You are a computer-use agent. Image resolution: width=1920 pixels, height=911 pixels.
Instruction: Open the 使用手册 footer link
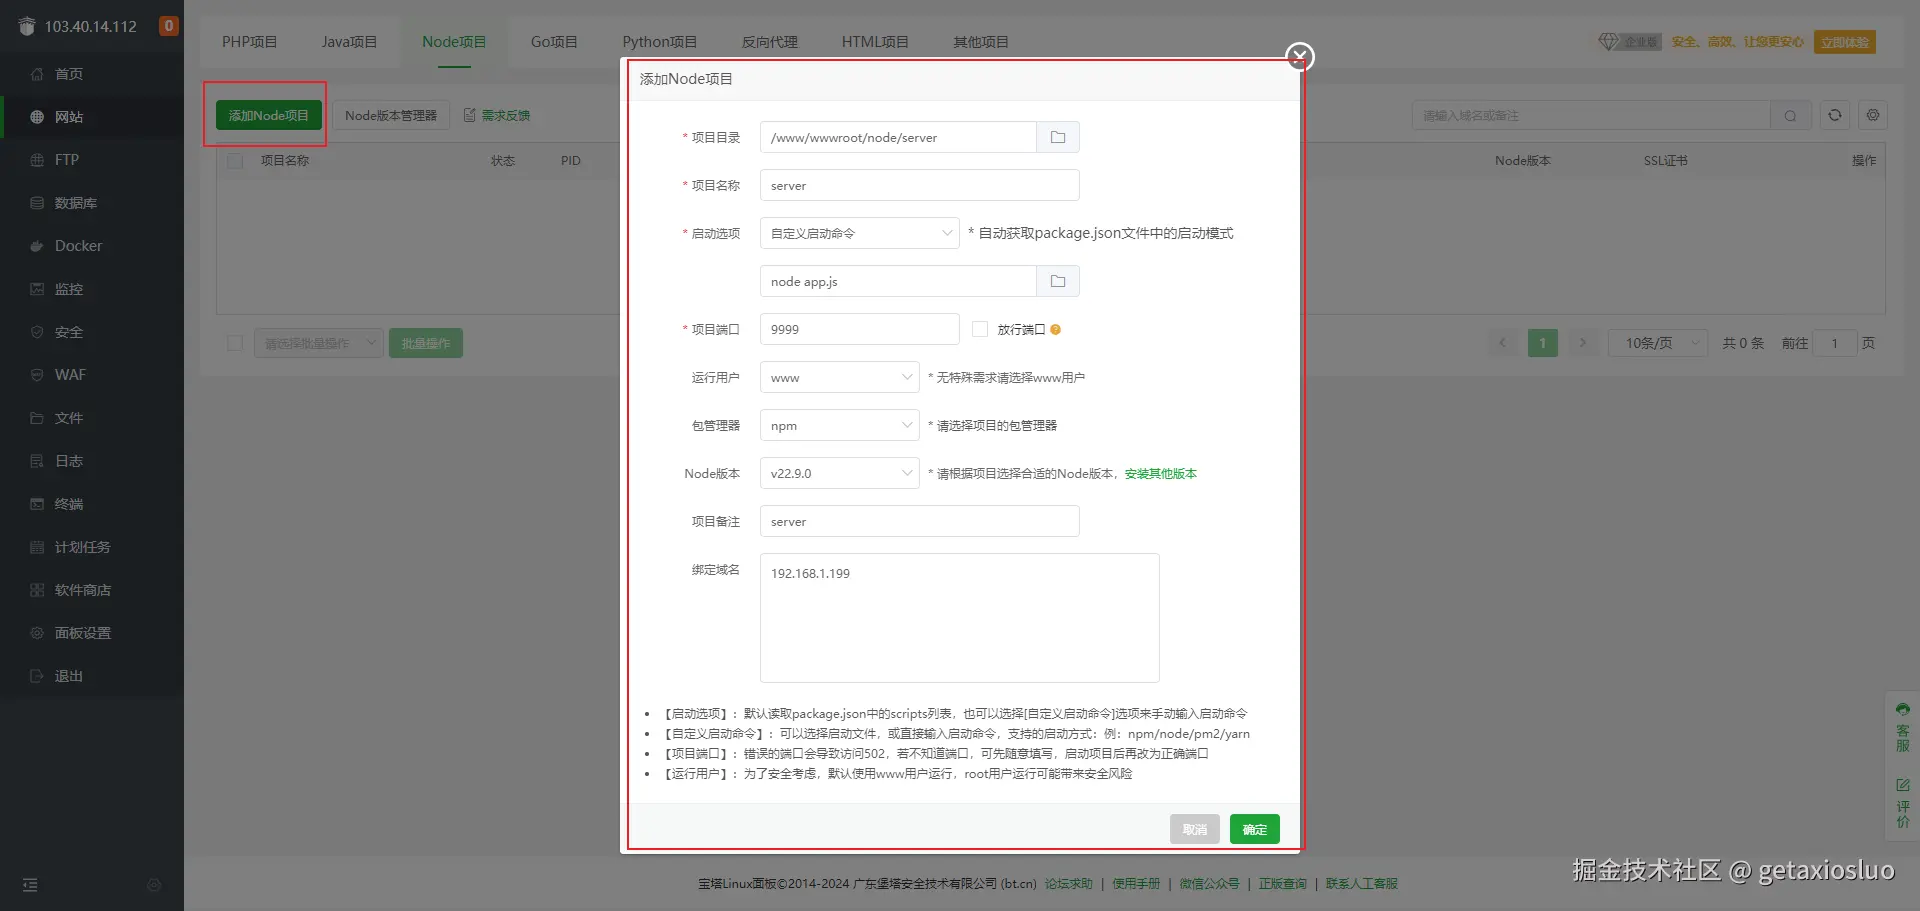pos(1137,884)
